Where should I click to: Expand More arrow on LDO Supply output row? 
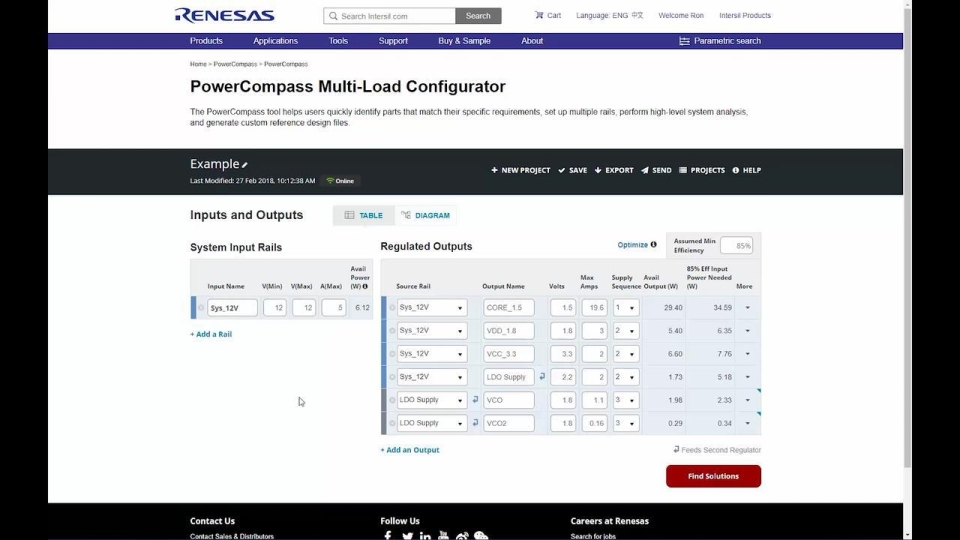(748, 377)
